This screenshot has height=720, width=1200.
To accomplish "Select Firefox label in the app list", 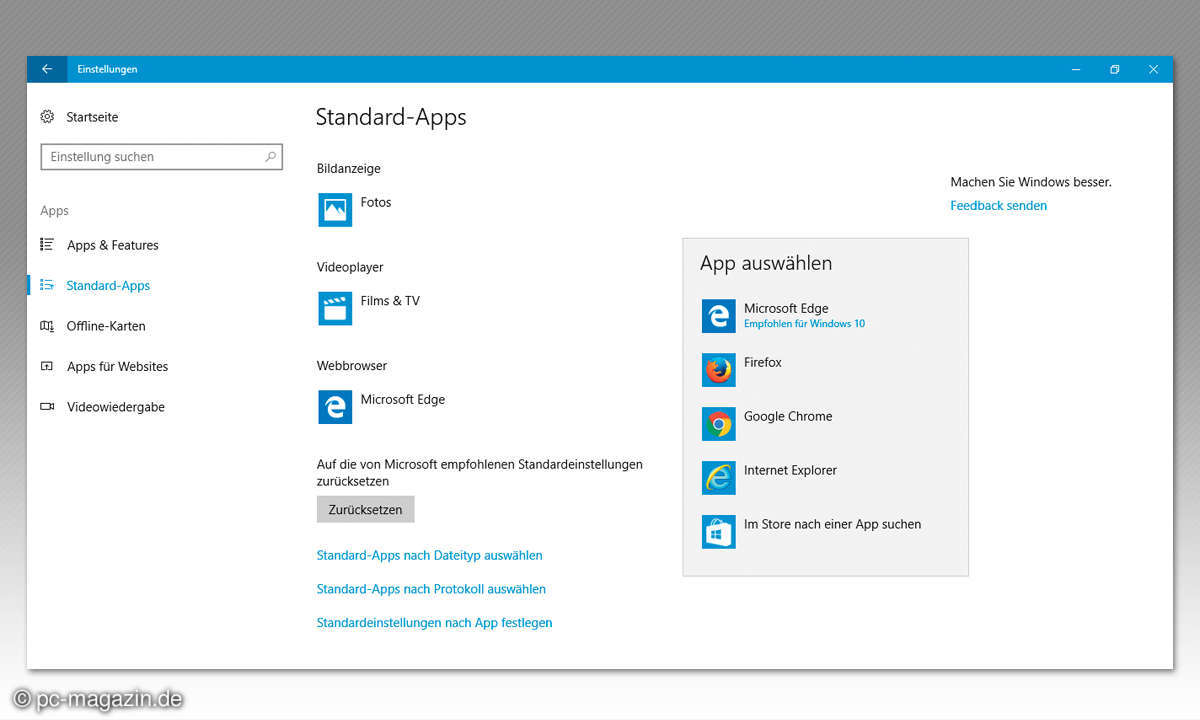I will [x=763, y=362].
